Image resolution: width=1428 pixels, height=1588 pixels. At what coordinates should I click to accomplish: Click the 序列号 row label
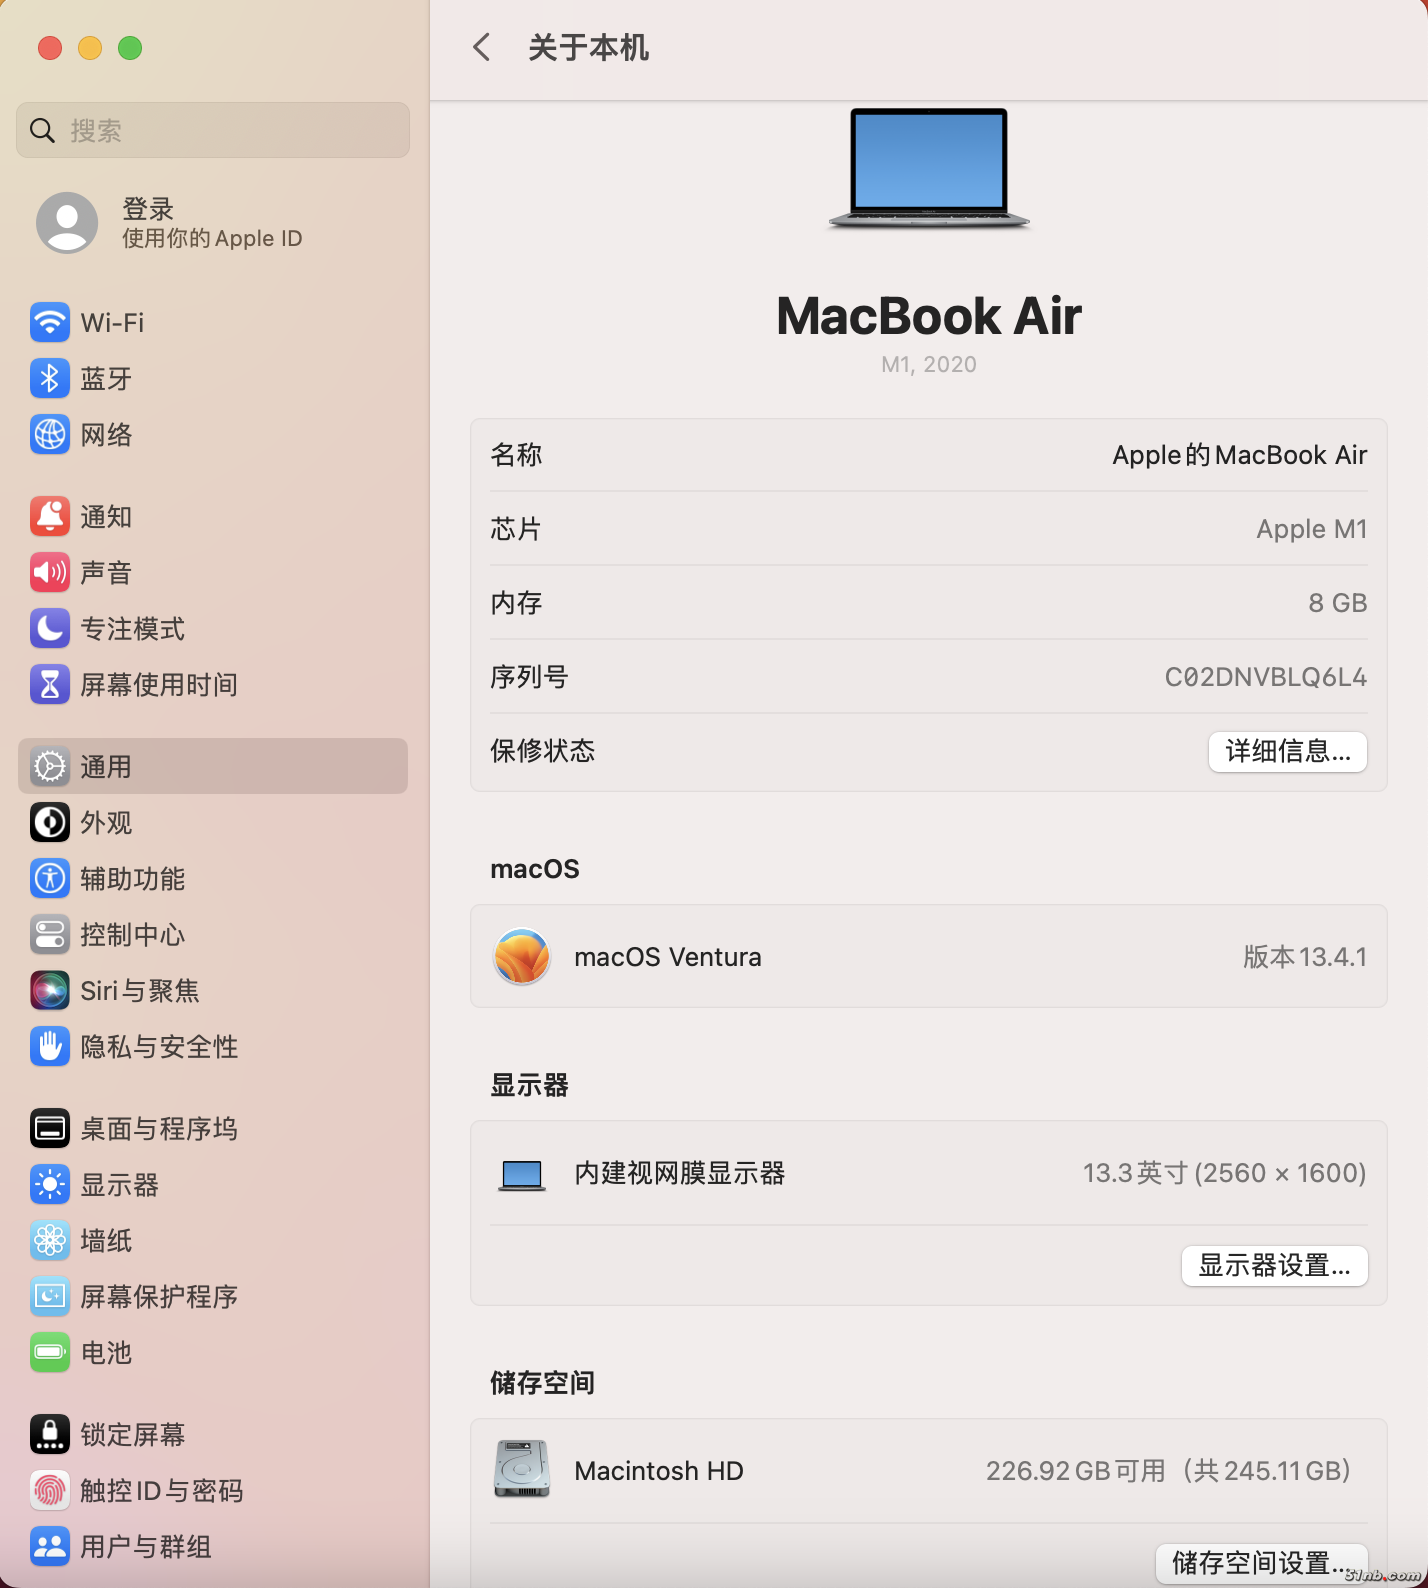pyautogui.click(x=529, y=677)
